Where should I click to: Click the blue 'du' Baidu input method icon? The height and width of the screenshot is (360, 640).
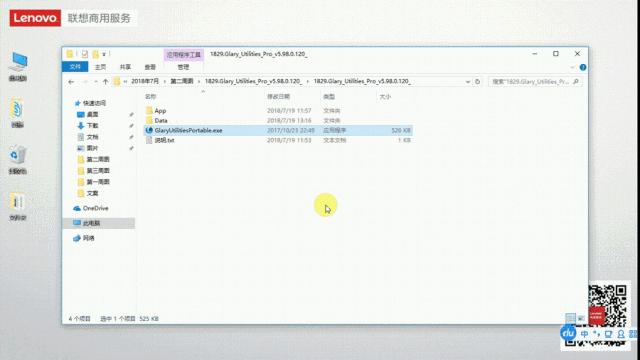click(x=568, y=333)
